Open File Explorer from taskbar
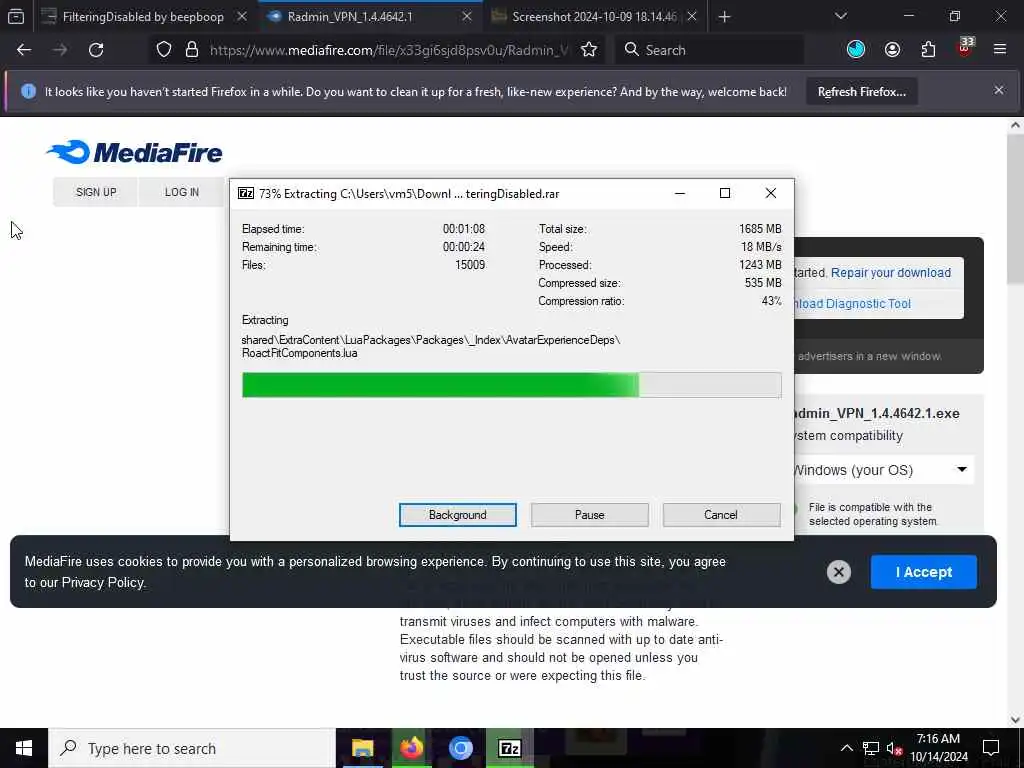The width and height of the screenshot is (1024, 768). (362, 748)
